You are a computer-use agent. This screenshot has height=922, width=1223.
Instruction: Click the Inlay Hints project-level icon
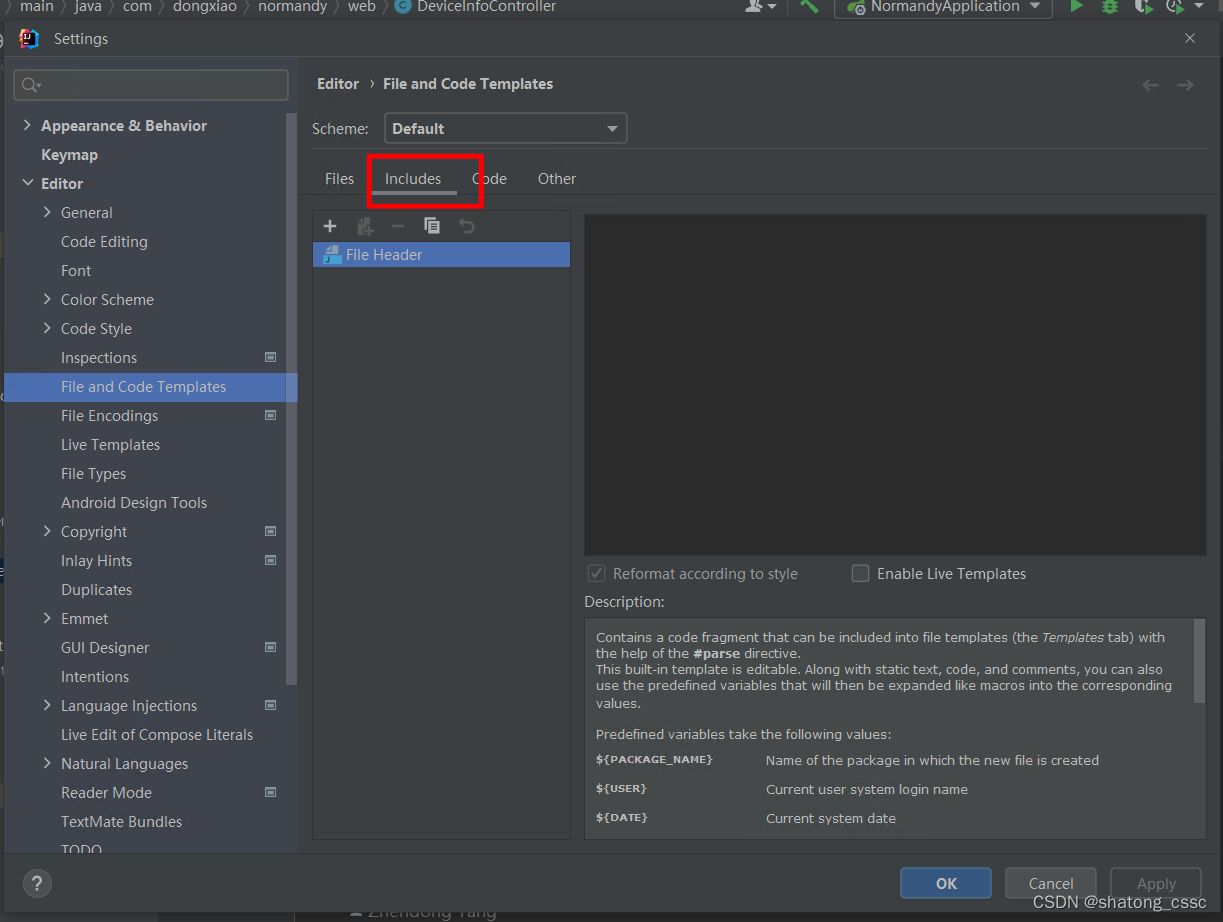[270, 560]
